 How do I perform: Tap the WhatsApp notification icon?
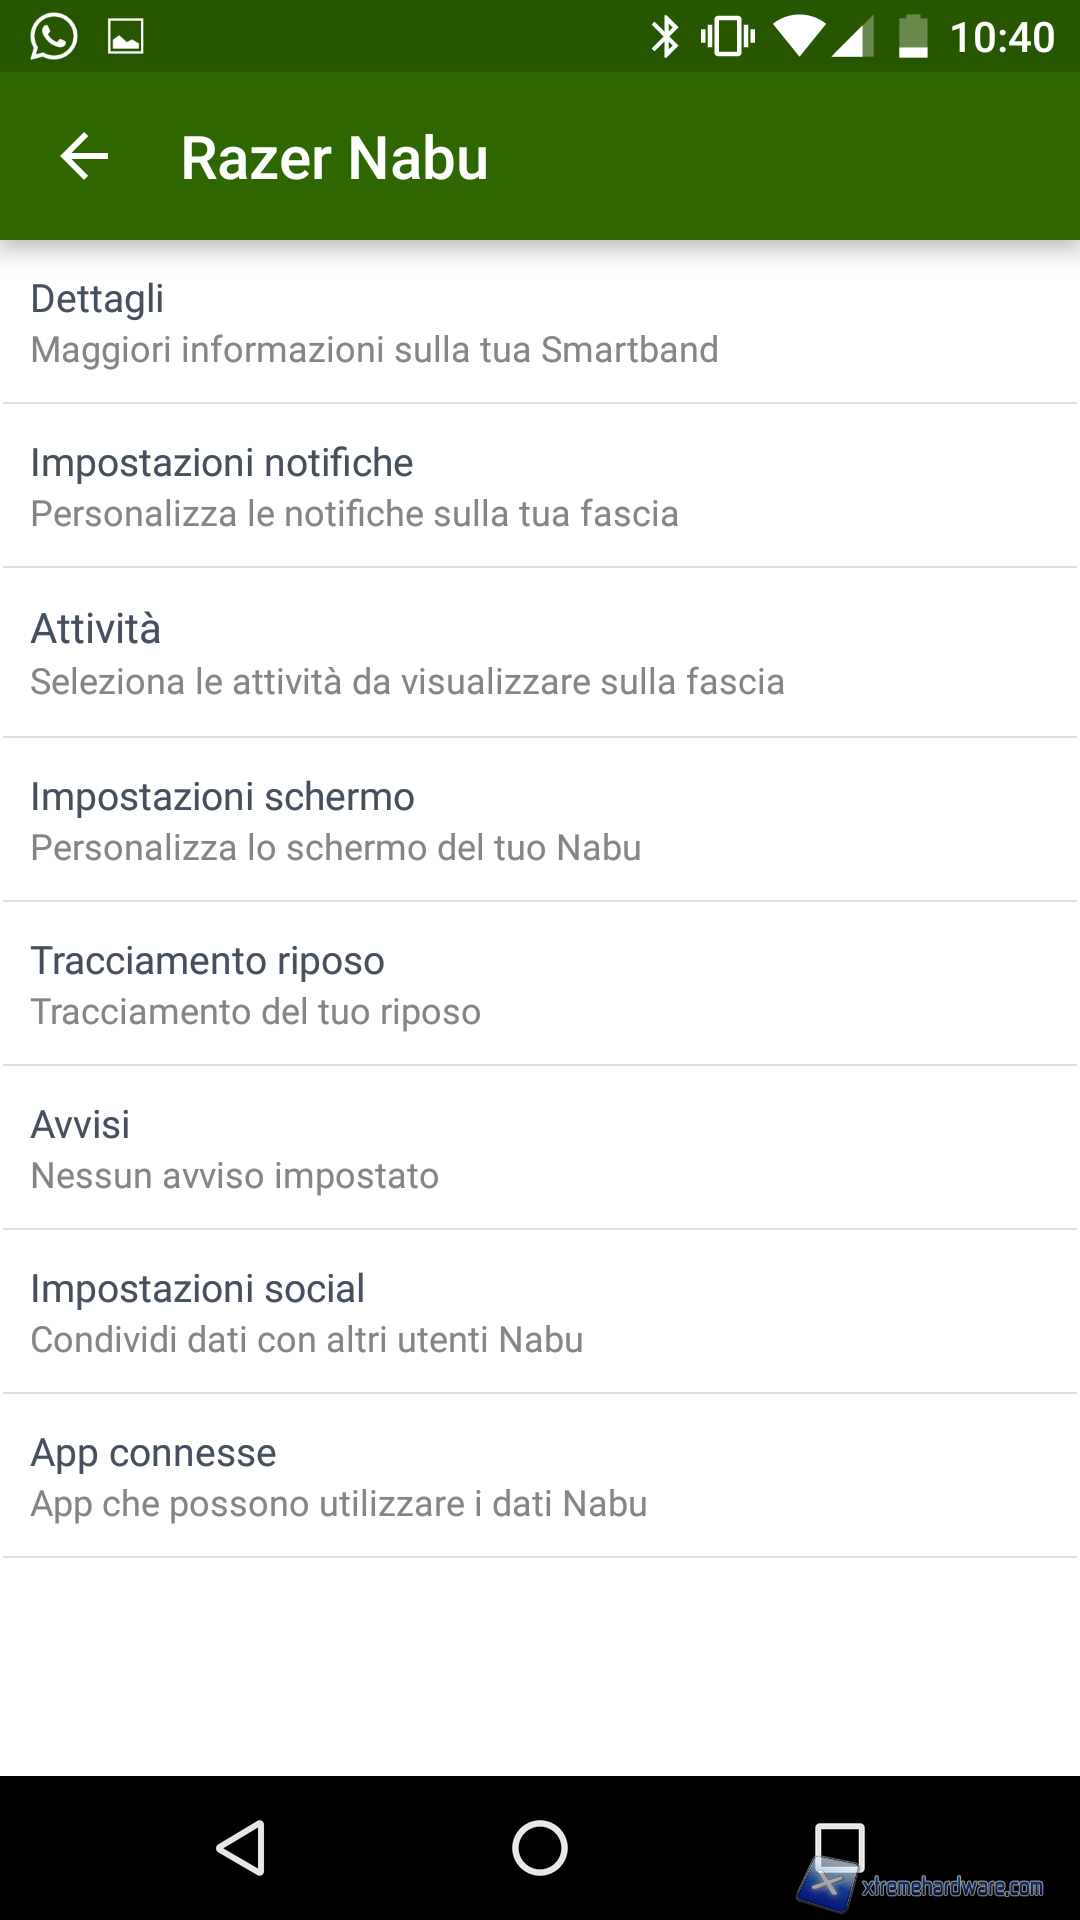53,37
